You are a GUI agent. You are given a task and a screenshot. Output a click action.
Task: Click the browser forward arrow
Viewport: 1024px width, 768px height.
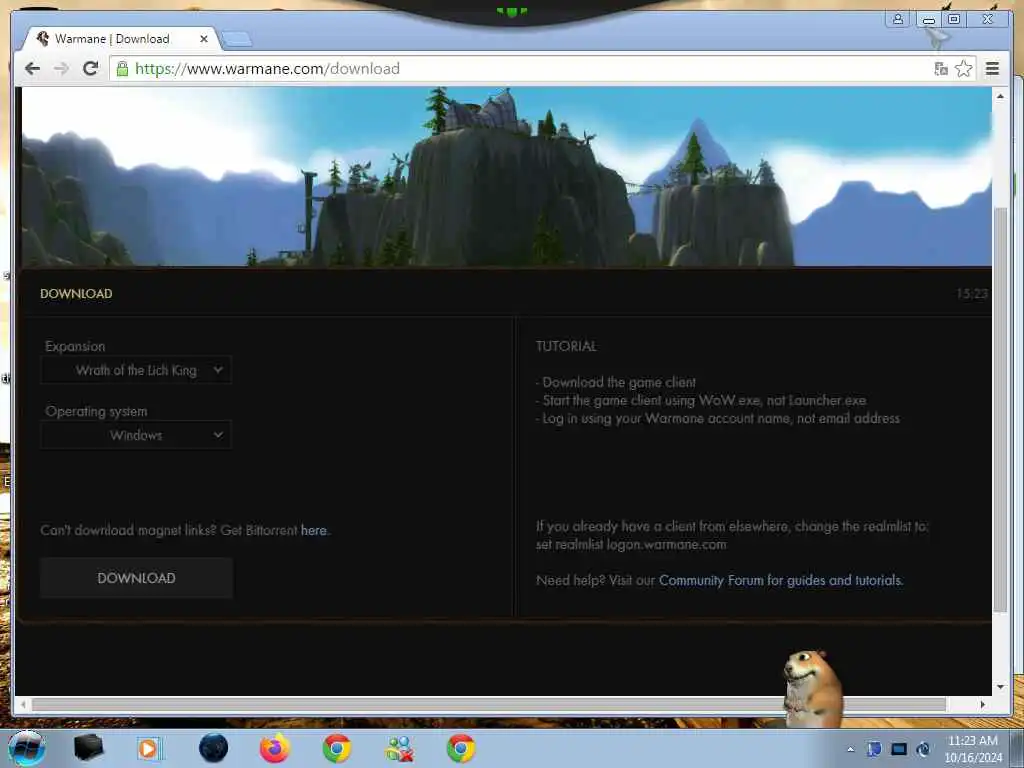(x=61, y=69)
